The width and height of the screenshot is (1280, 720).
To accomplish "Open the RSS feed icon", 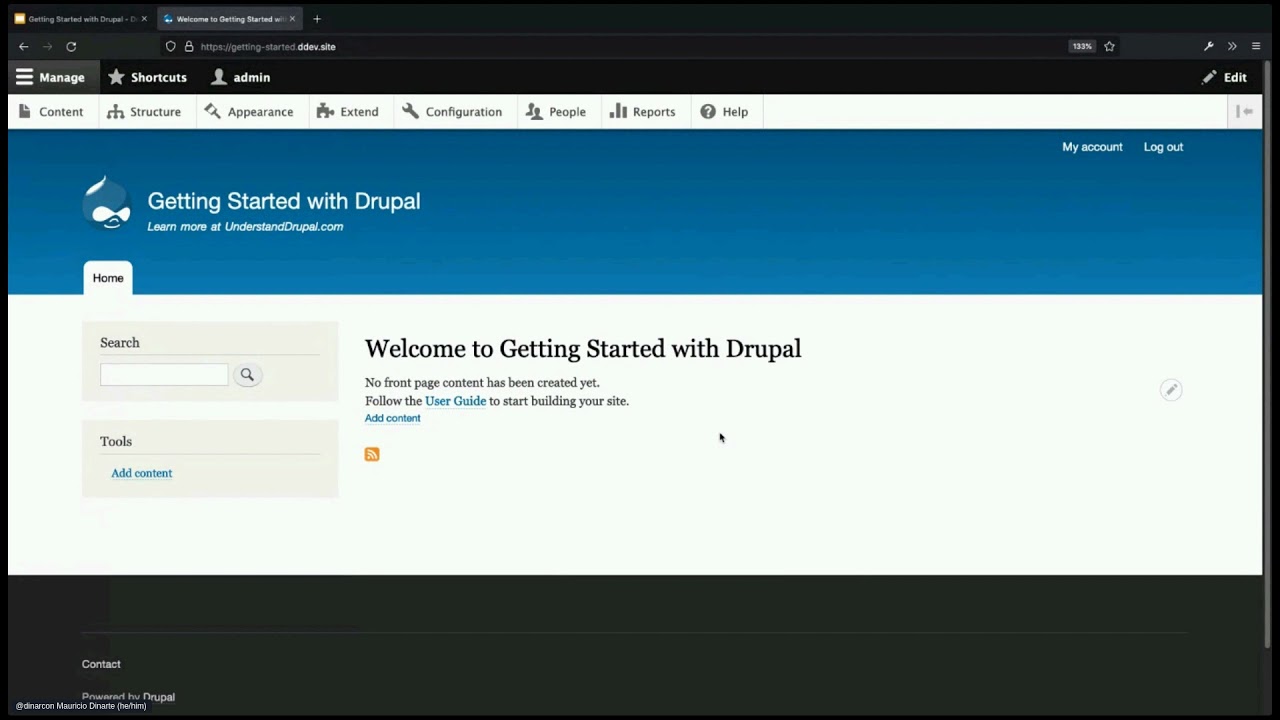I will 372,454.
